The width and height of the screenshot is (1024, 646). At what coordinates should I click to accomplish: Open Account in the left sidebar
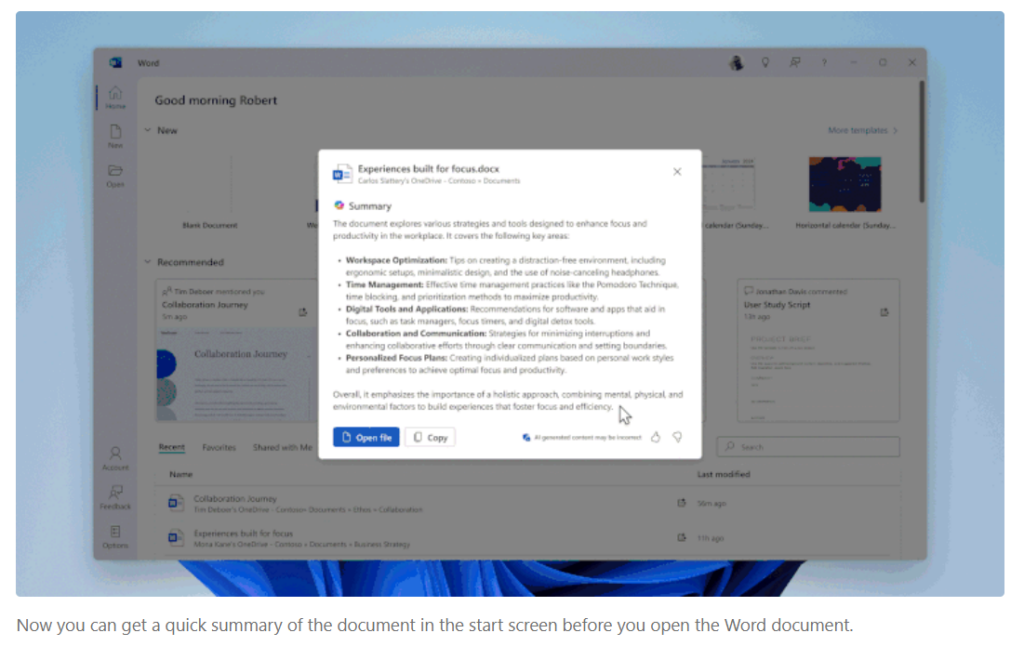[116, 459]
